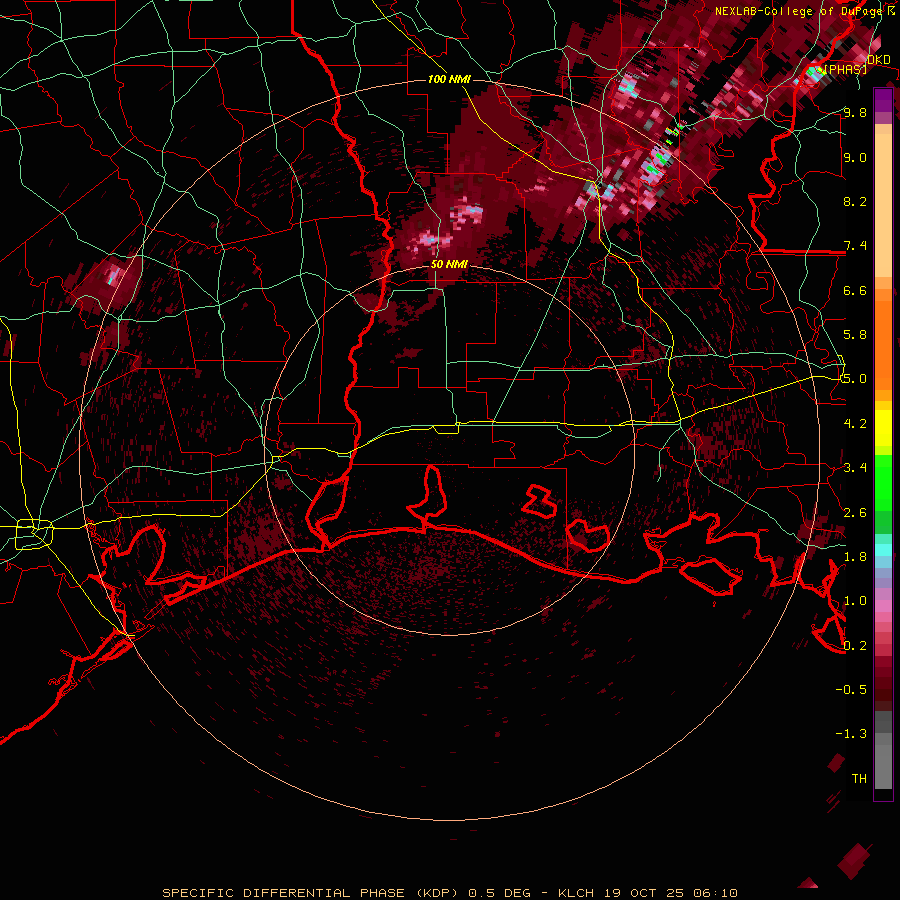Click the 100 NMI range ring label
Image resolution: width=900 pixels, height=900 pixels.
tap(449, 79)
